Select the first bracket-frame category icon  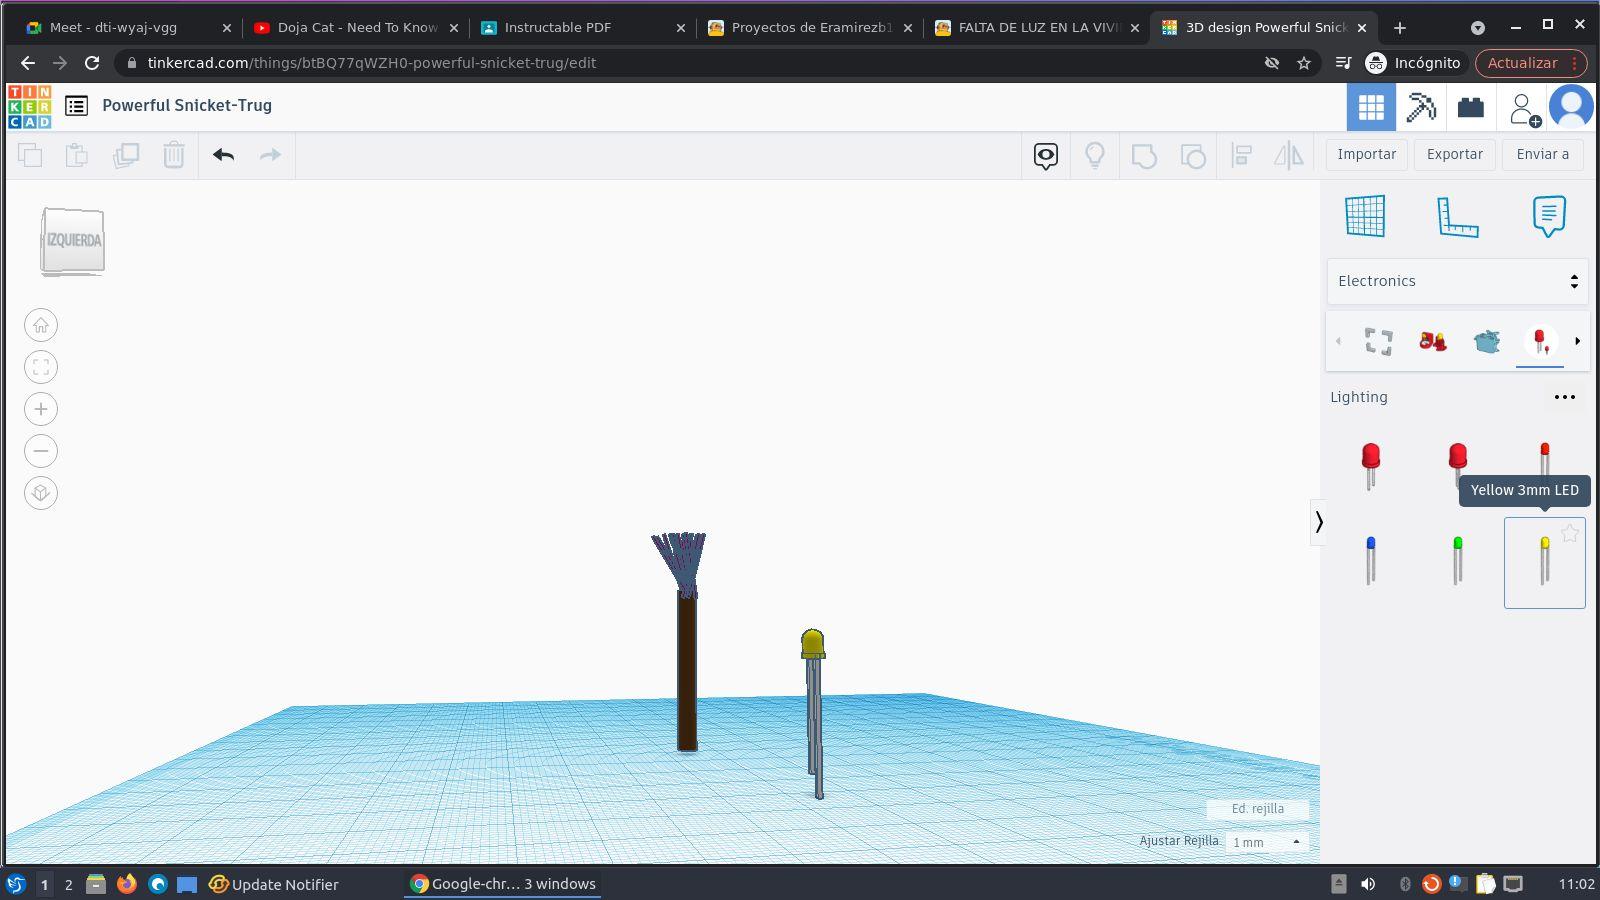[x=1379, y=342]
